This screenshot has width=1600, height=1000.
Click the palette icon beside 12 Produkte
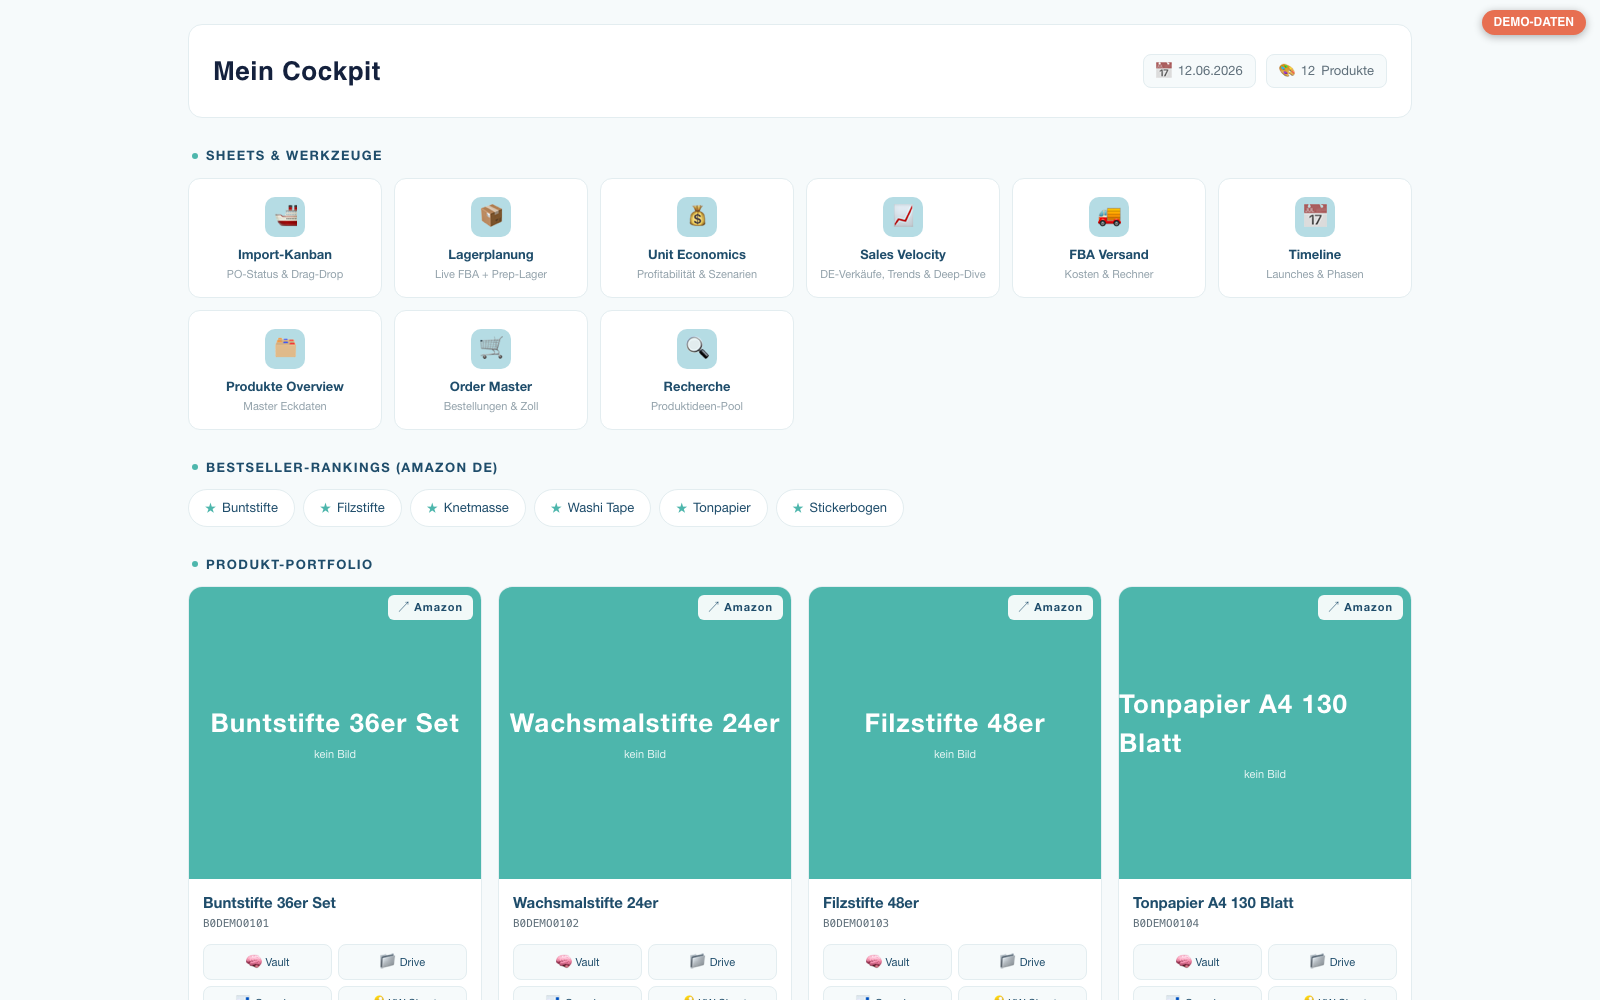[1287, 71]
